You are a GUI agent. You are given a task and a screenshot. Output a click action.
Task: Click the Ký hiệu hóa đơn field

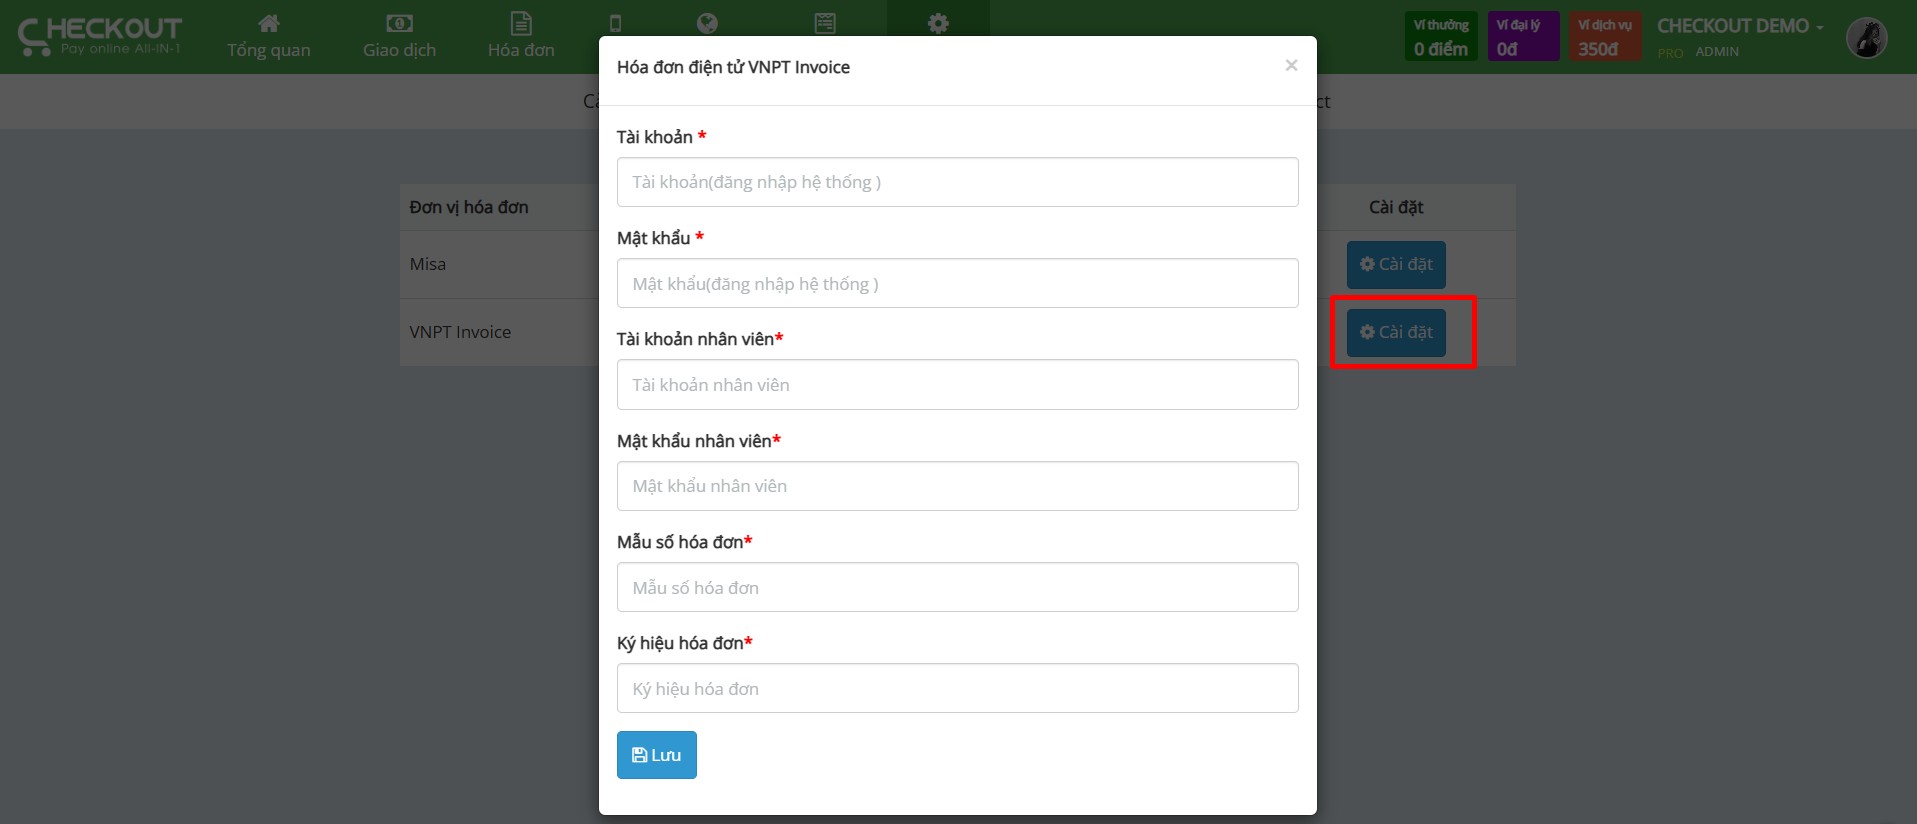click(x=957, y=688)
